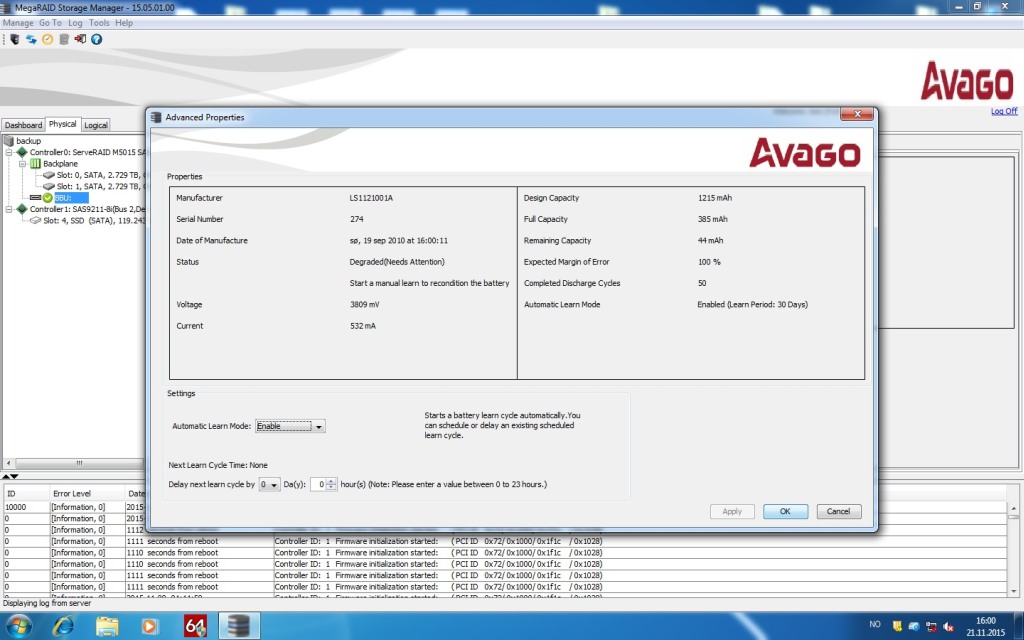Click the Cancel button
Image resolution: width=1024 pixels, height=640 pixels.
[839, 511]
